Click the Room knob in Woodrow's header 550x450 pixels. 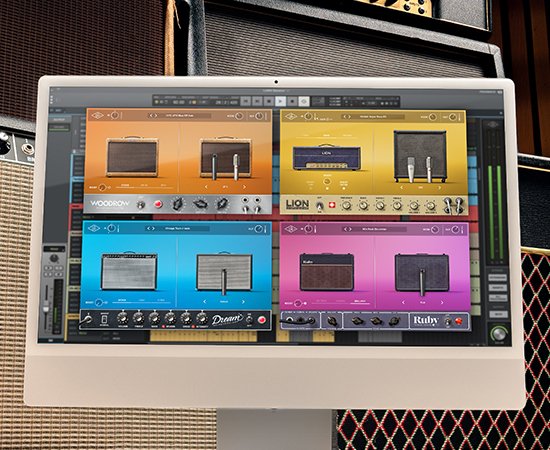pyautogui.click(x=239, y=116)
